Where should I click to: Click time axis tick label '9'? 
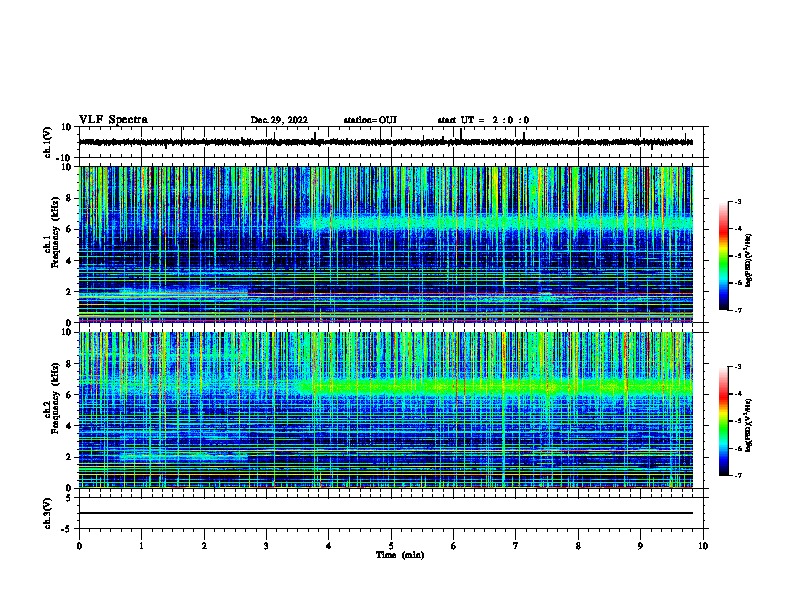pyautogui.click(x=640, y=546)
